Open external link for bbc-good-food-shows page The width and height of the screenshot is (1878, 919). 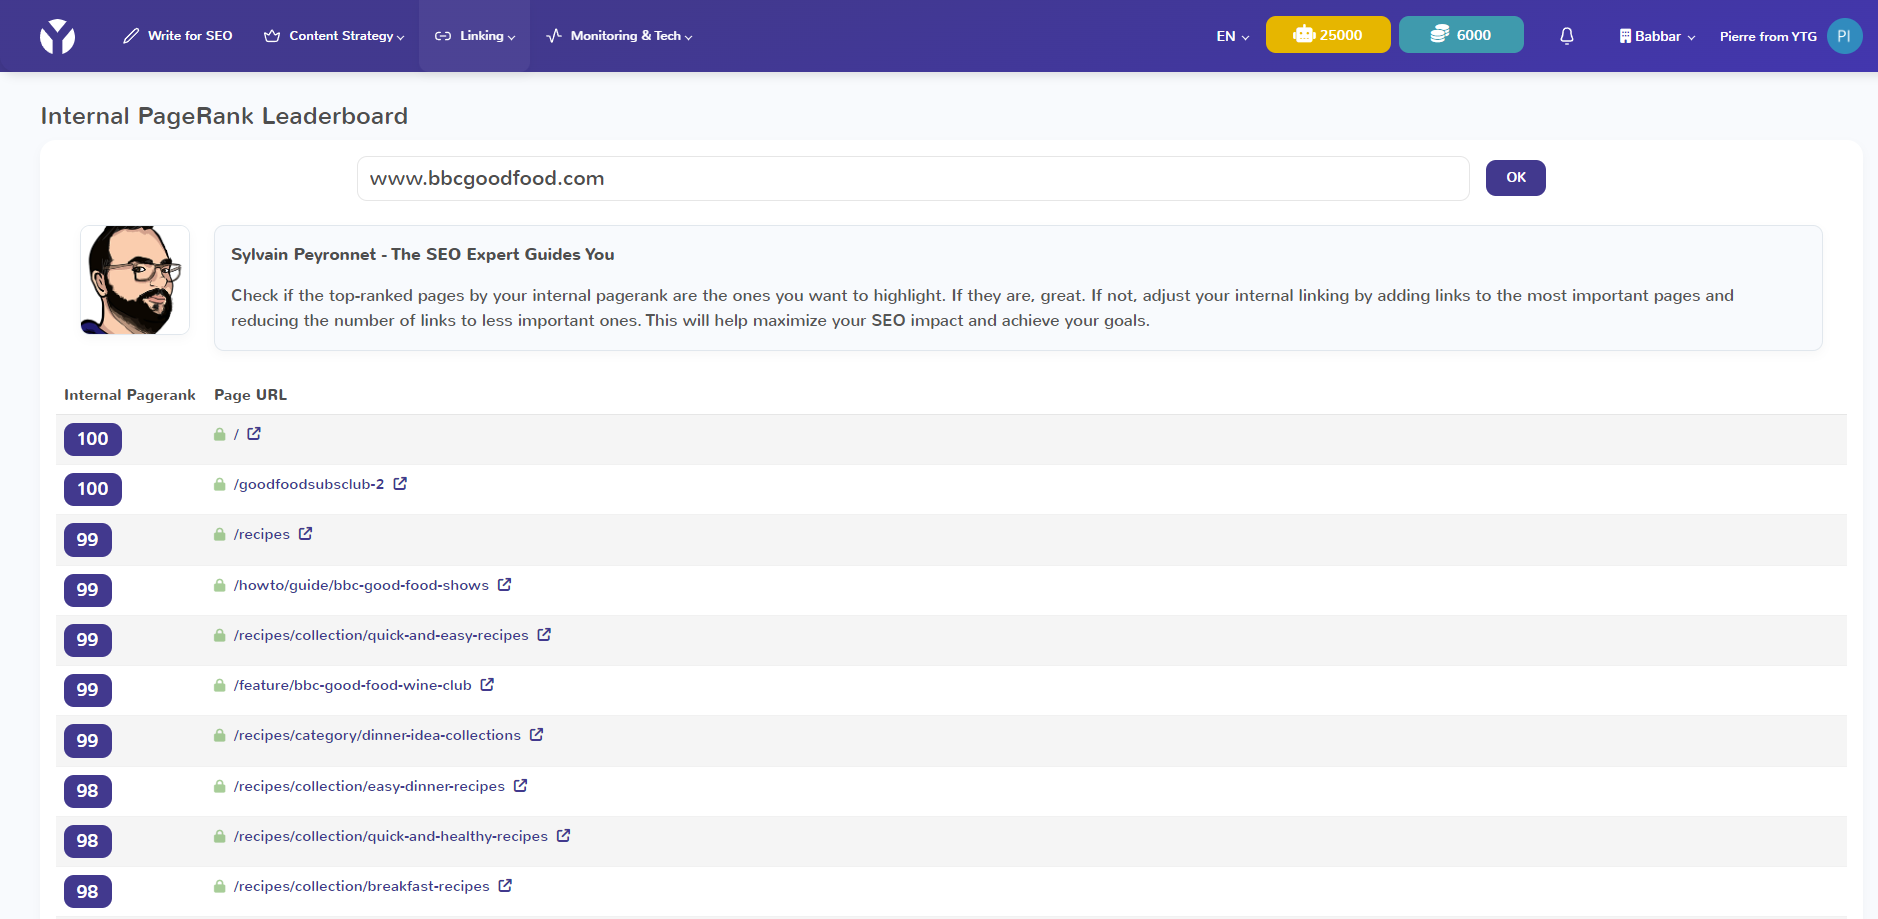[x=504, y=585]
